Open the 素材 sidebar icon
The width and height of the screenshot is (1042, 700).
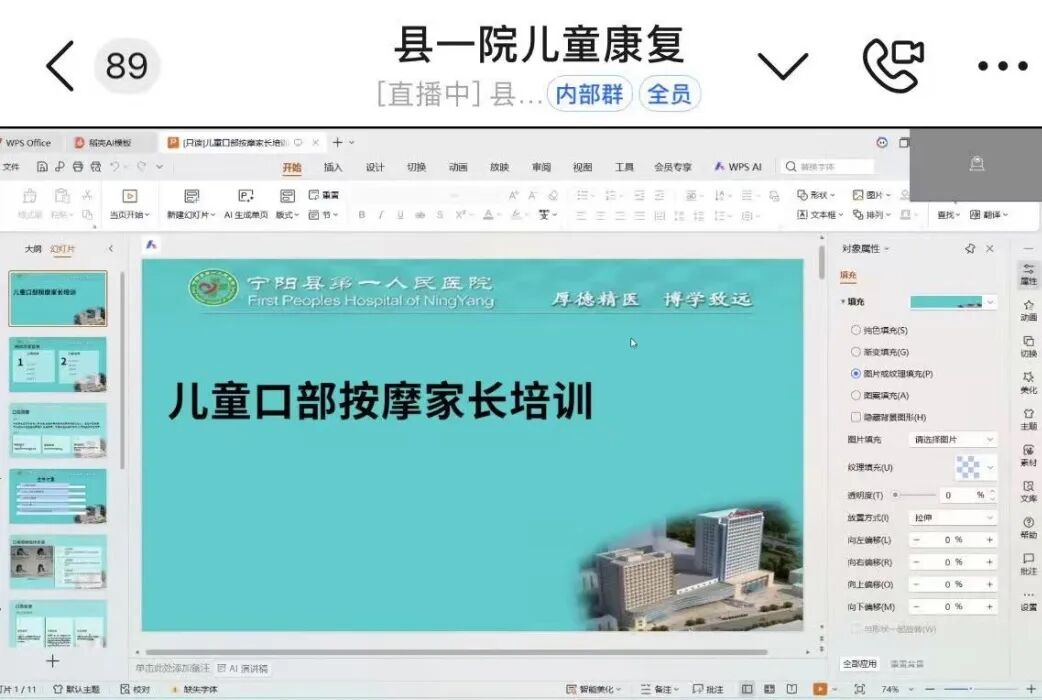(x=1029, y=455)
